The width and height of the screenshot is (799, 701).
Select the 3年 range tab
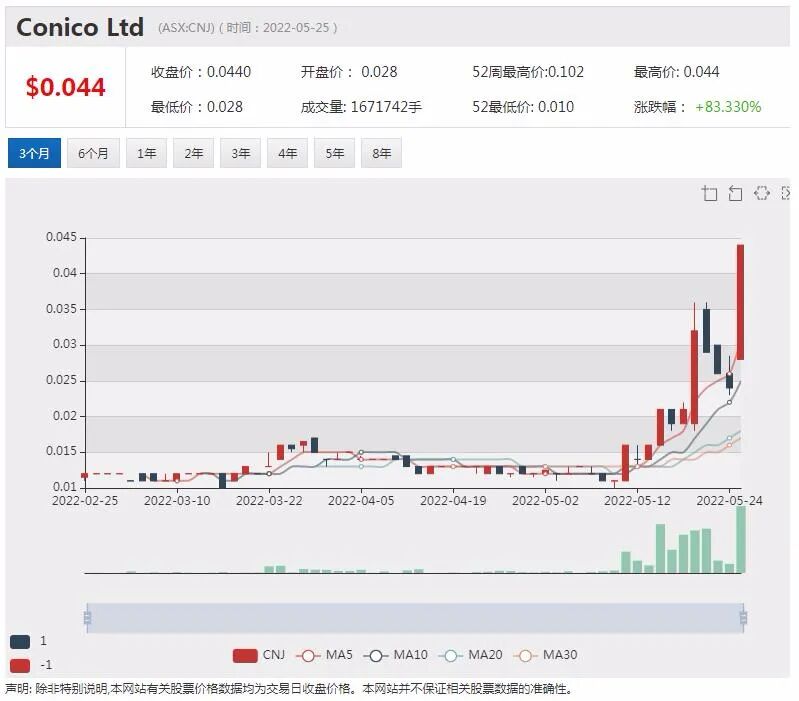pos(241,153)
